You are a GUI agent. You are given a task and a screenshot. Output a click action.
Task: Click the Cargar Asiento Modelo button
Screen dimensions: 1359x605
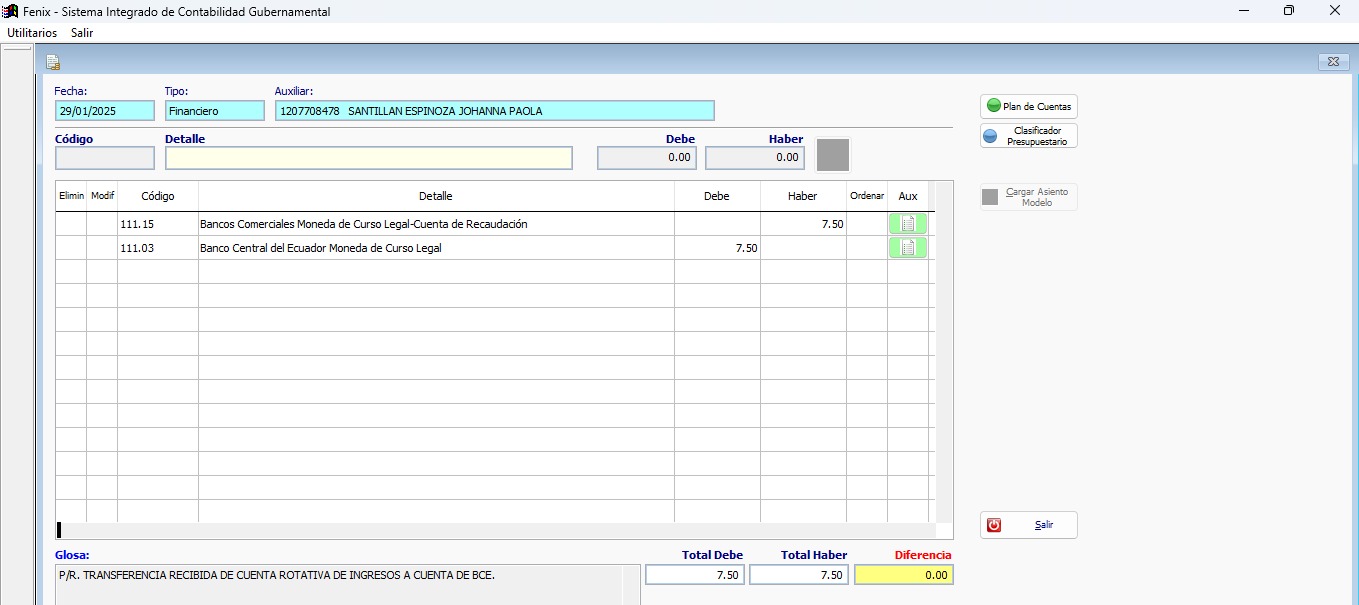(x=1029, y=197)
